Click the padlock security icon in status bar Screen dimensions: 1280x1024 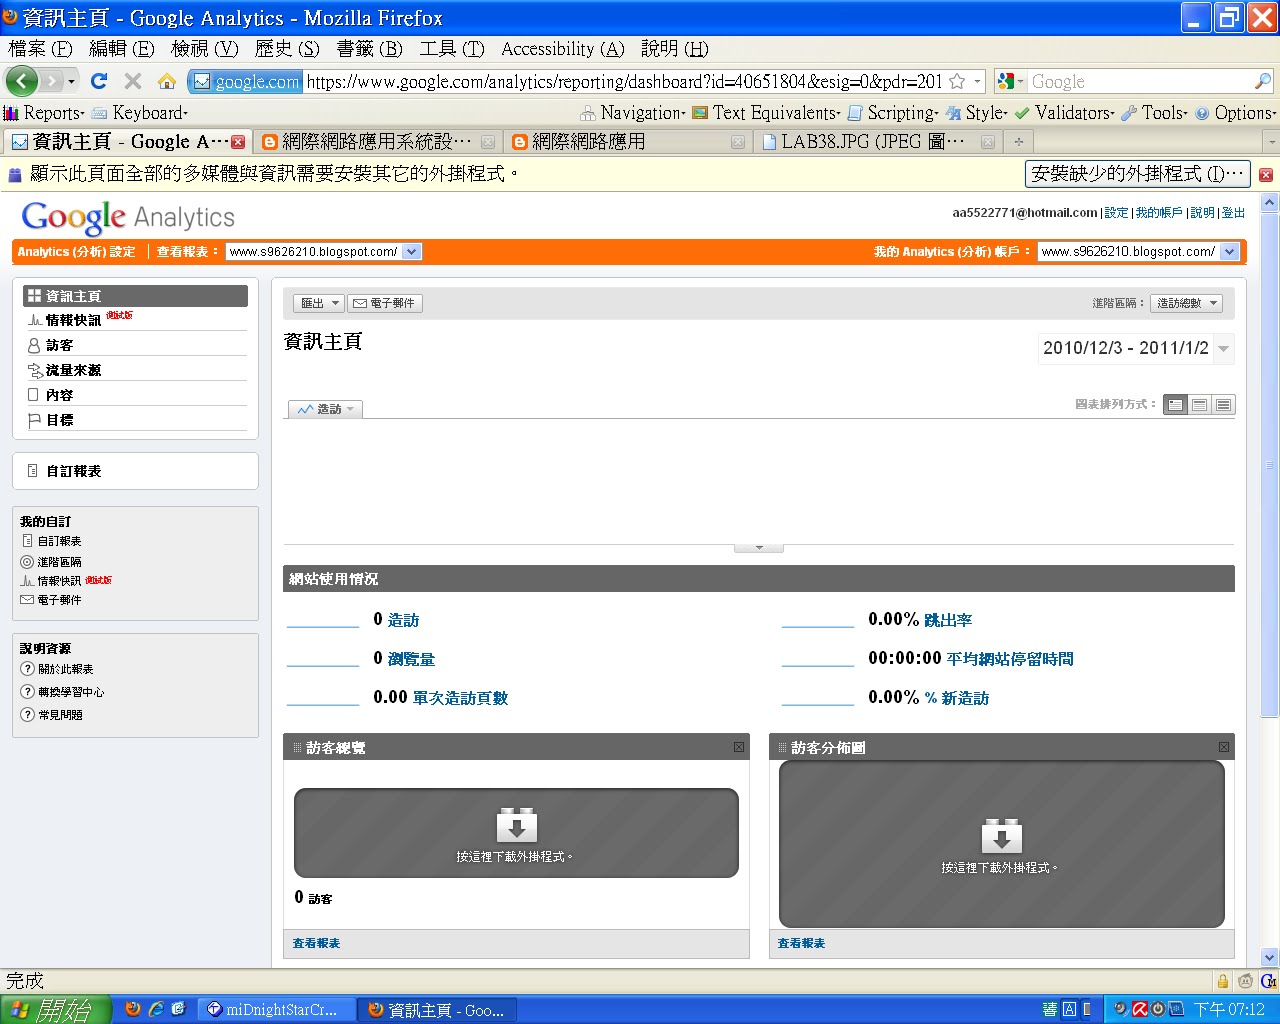(x=1222, y=981)
